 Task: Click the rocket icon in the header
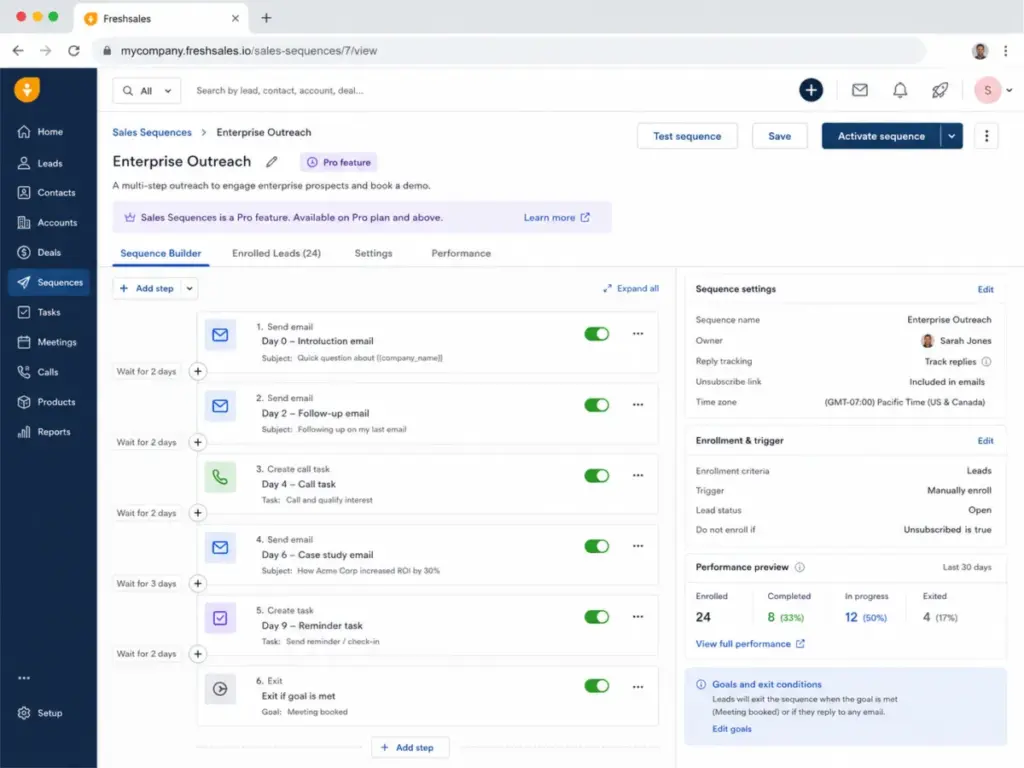pyautogui.click(x=940, y=90)
